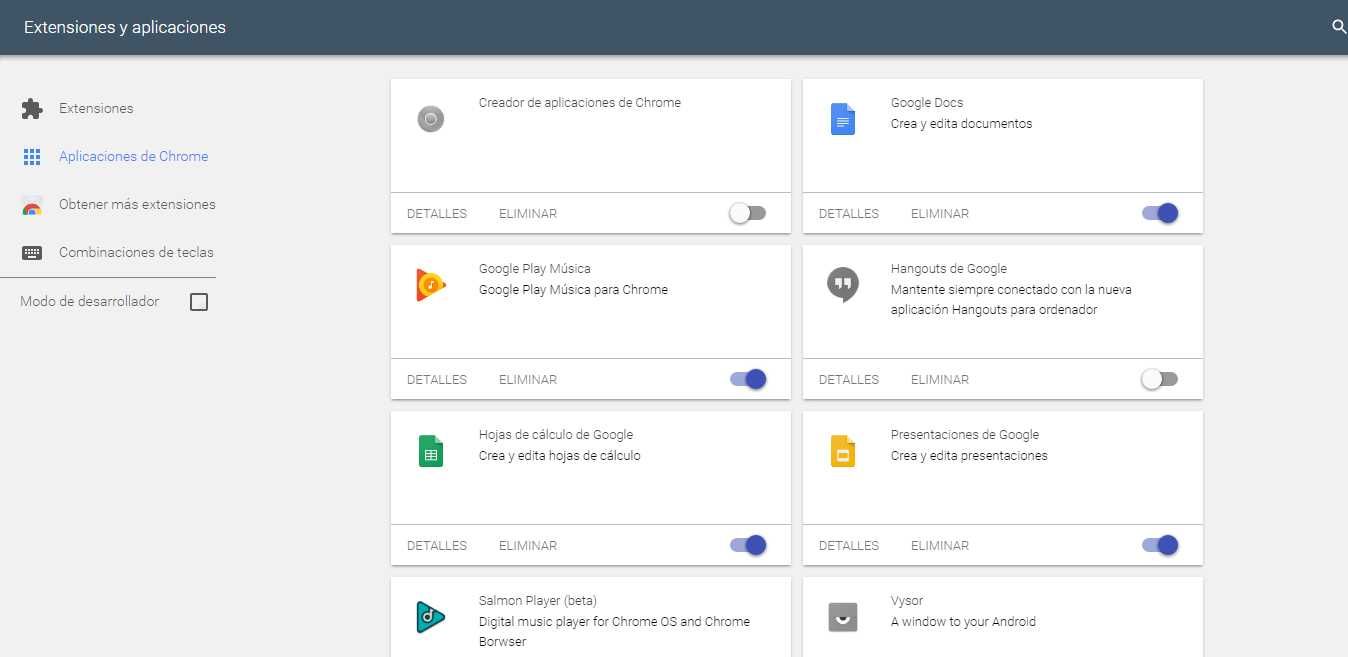Click the keyboard icon for Combinaciones de teclas
The width and height of the screenshot is (1348, 657).
(32, 253)
